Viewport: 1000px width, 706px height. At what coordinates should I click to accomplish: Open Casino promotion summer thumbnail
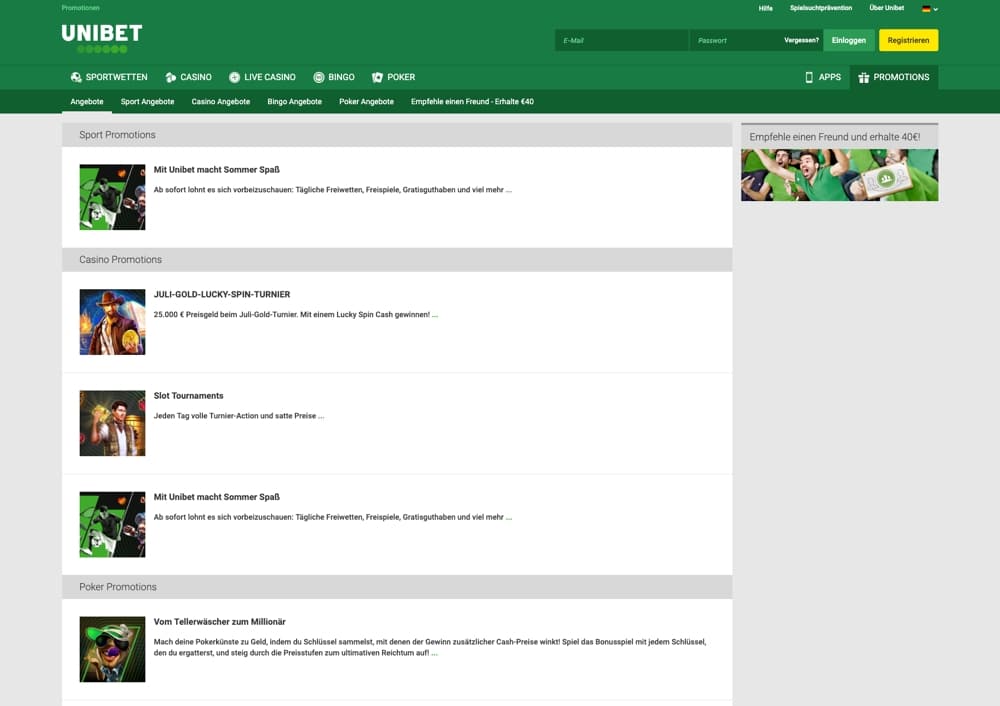(x=112, y=524)
